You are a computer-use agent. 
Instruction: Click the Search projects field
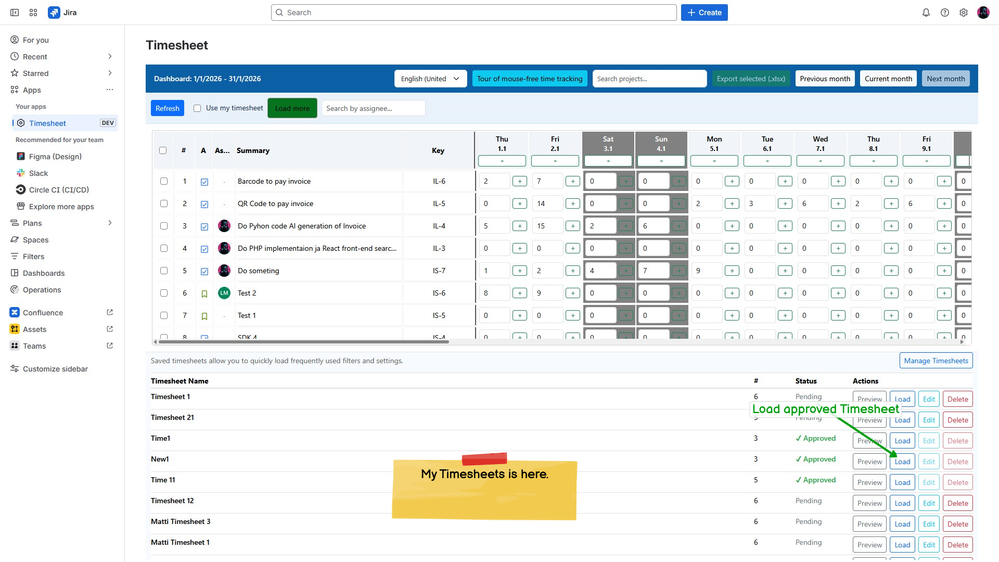point(649,78)
